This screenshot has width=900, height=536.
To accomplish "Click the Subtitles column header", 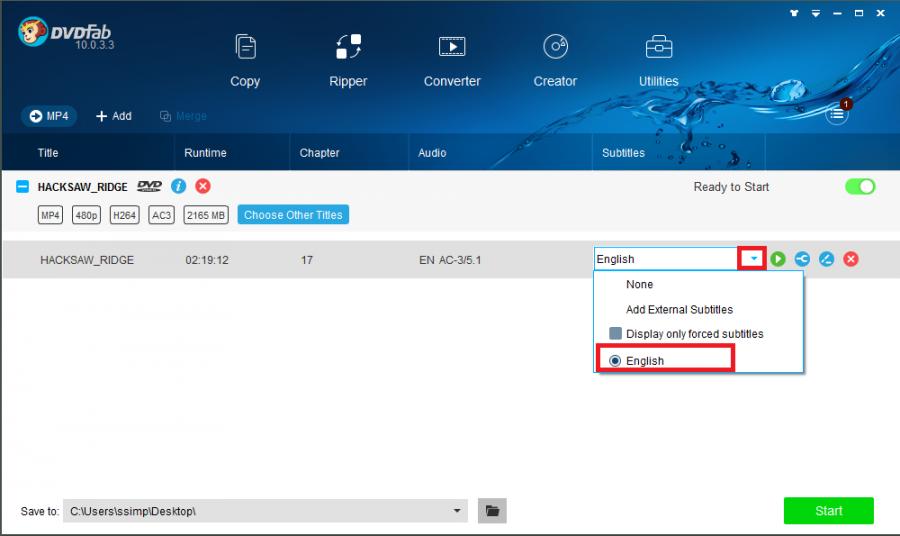I will coord(623,153).
